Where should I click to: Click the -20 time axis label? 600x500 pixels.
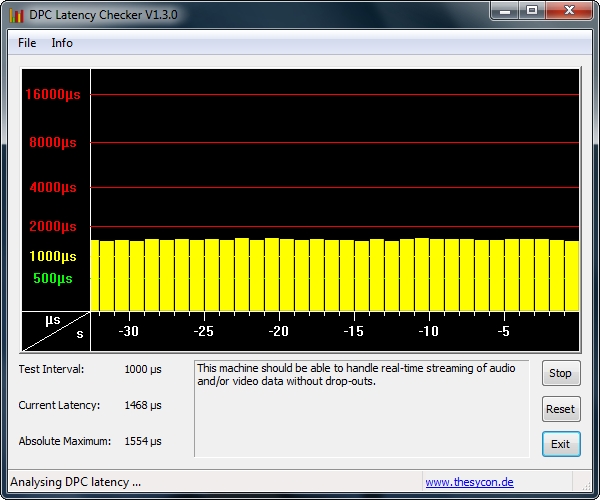point(279,331)
